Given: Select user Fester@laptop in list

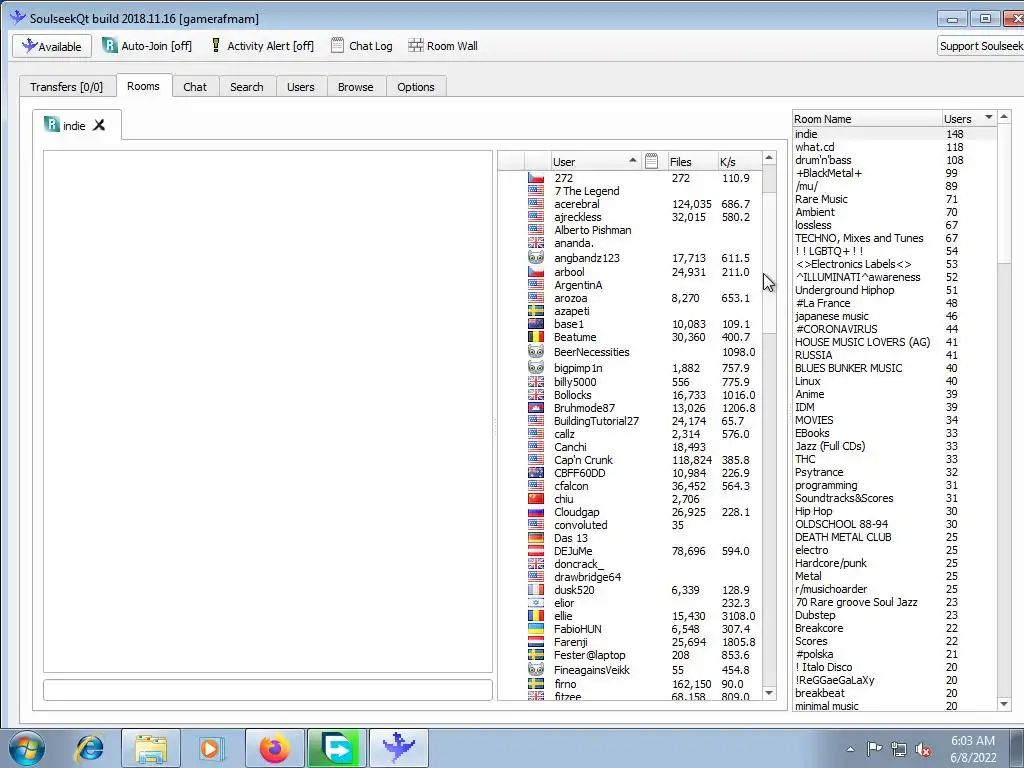Looking at the screenshot, I should point(630,655).
